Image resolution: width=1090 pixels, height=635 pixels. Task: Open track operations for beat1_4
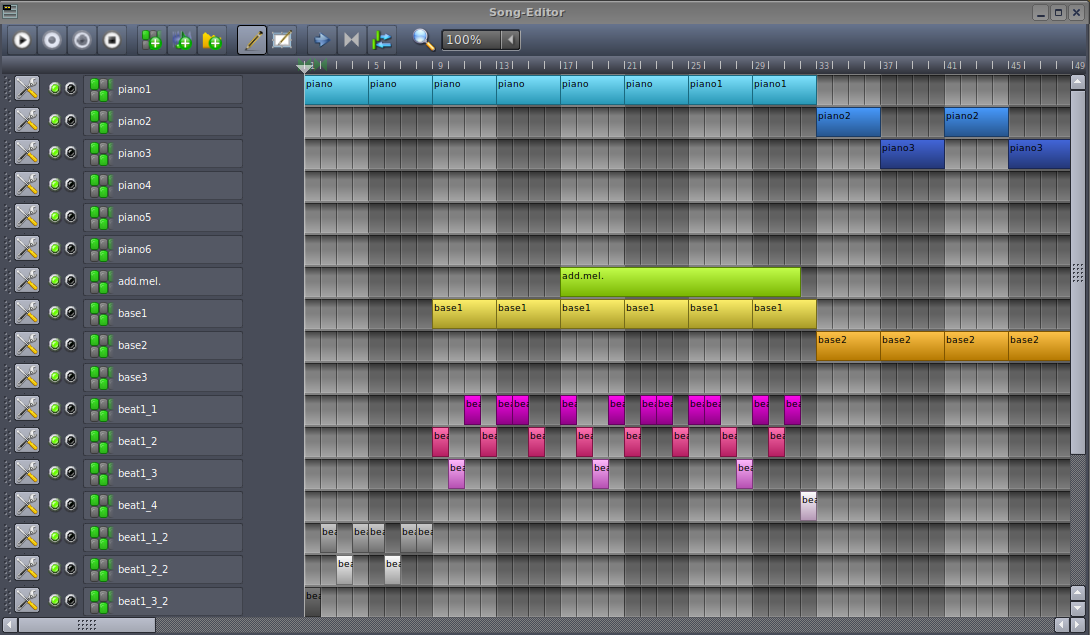click(x=27, y=505)
